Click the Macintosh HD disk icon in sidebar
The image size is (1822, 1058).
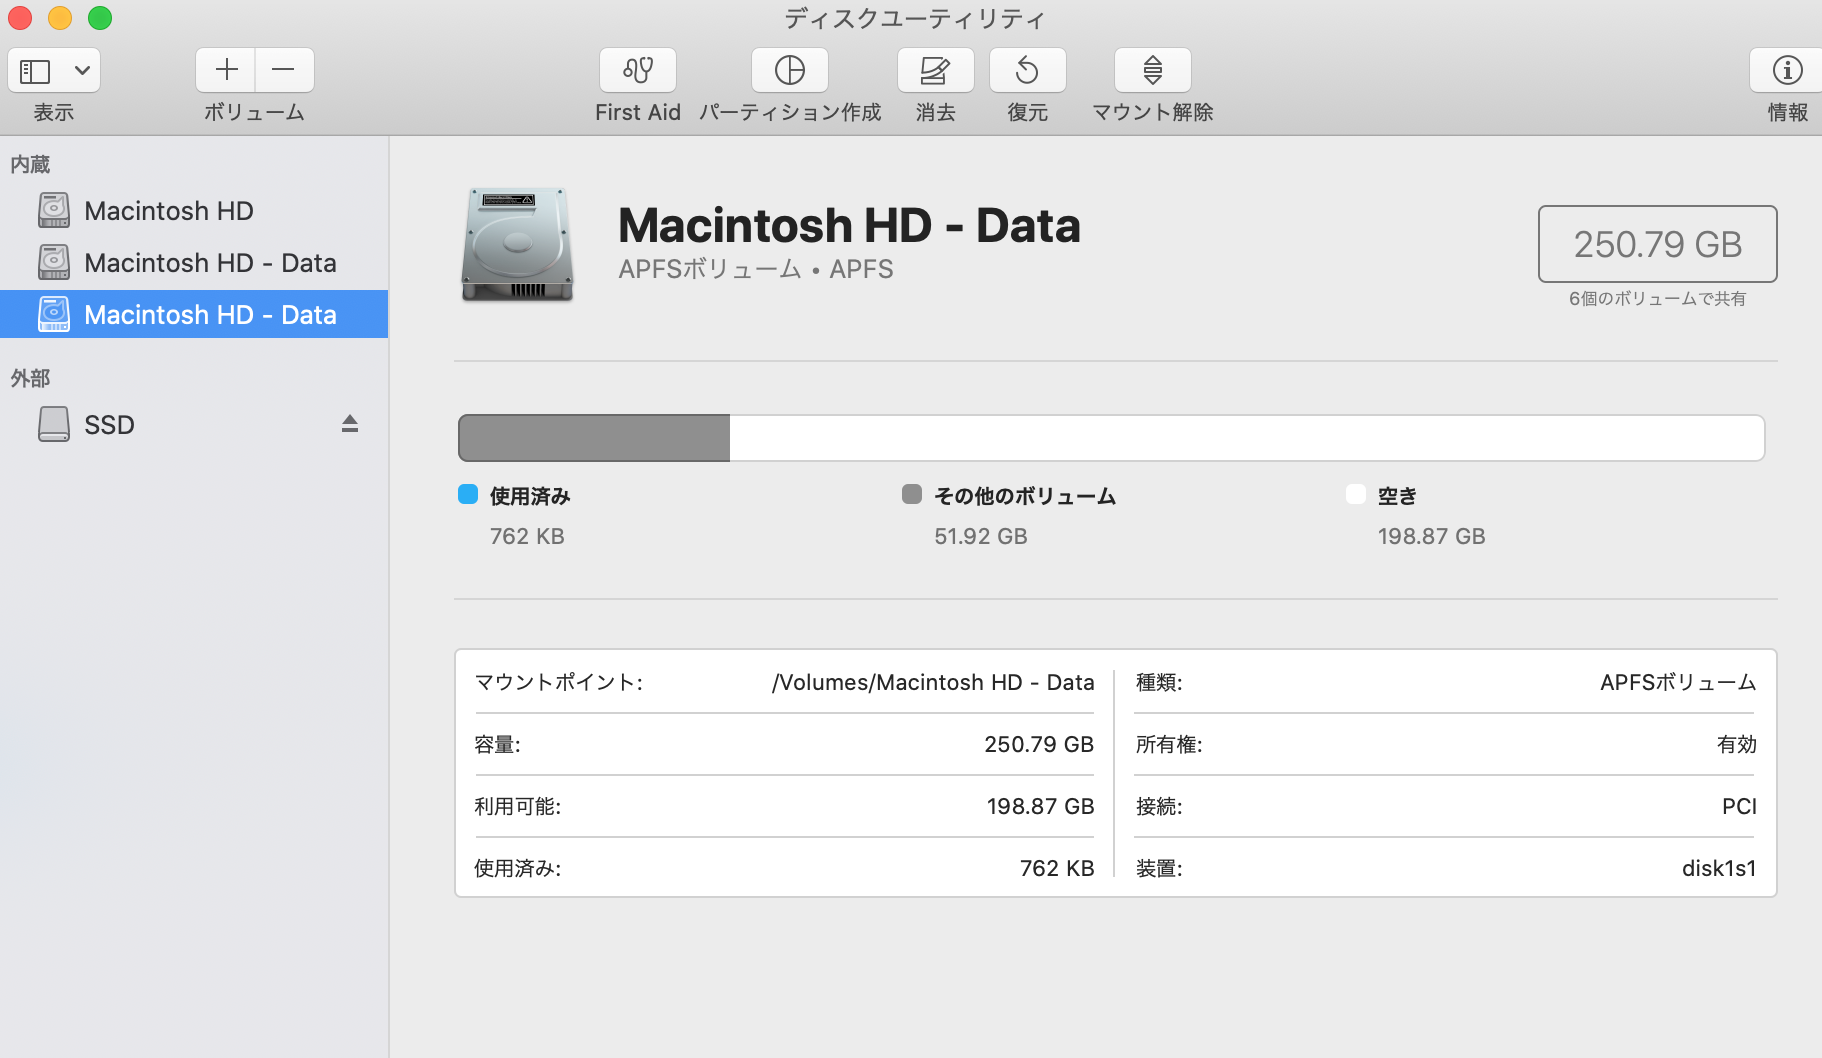tap(54, 210)
